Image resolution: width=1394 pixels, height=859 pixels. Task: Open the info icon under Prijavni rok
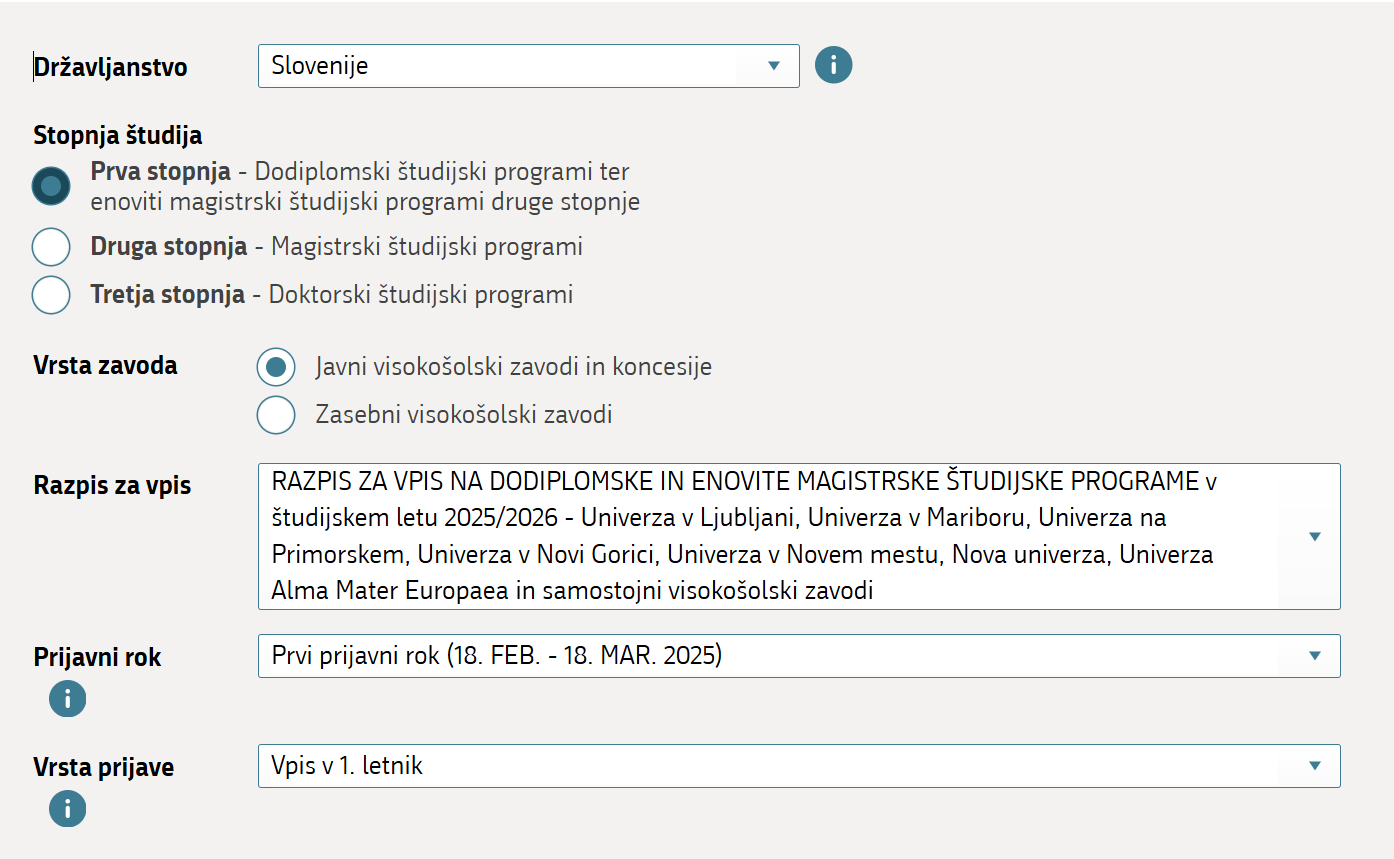pyautogui.click(x=67, y=699)
